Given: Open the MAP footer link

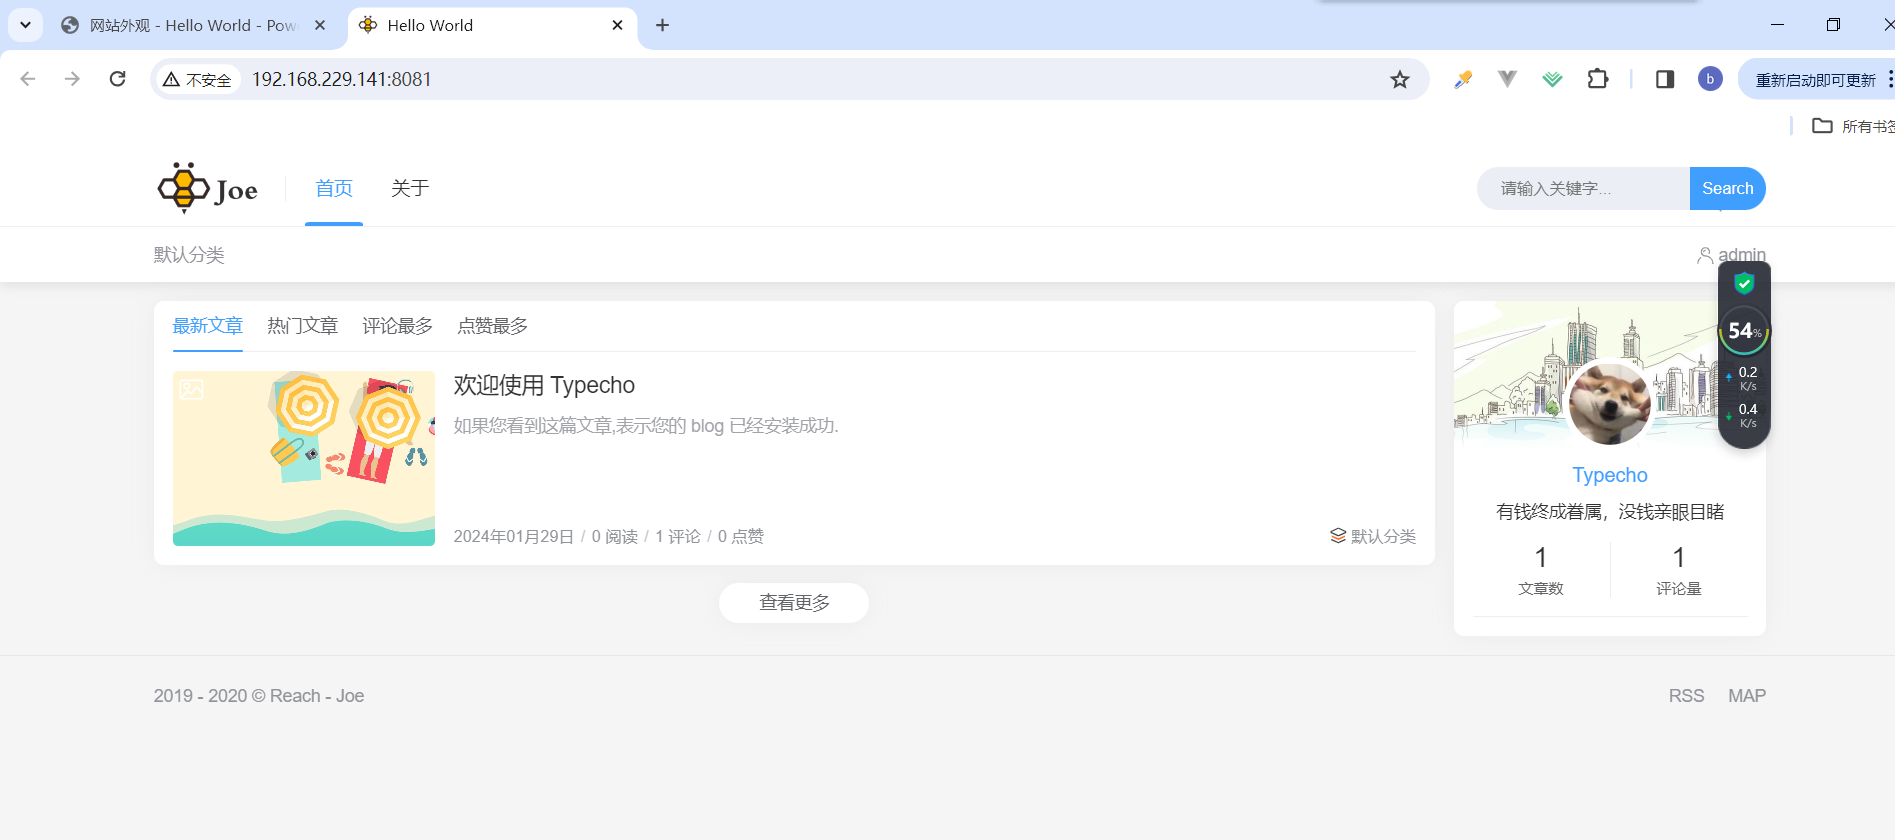Looking at the screenshot, I should click(x=1747, y=696).
